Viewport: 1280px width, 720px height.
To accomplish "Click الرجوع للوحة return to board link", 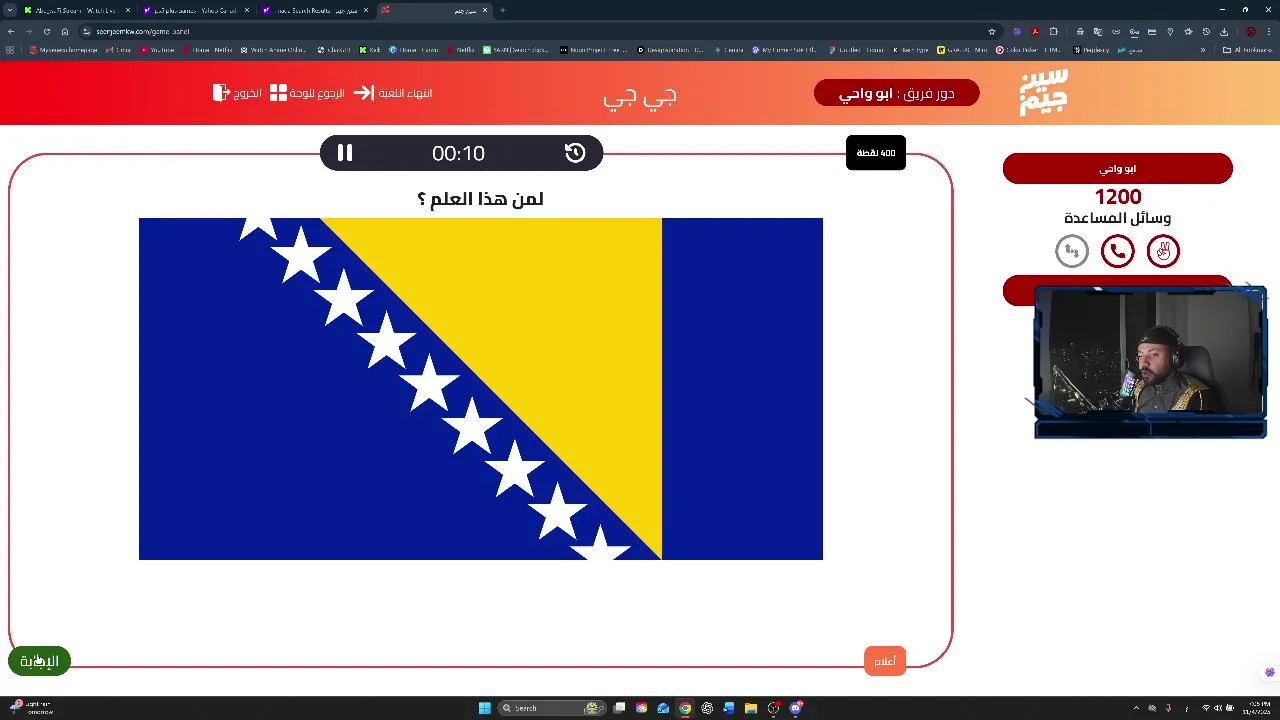I will [x=307, y=93].
